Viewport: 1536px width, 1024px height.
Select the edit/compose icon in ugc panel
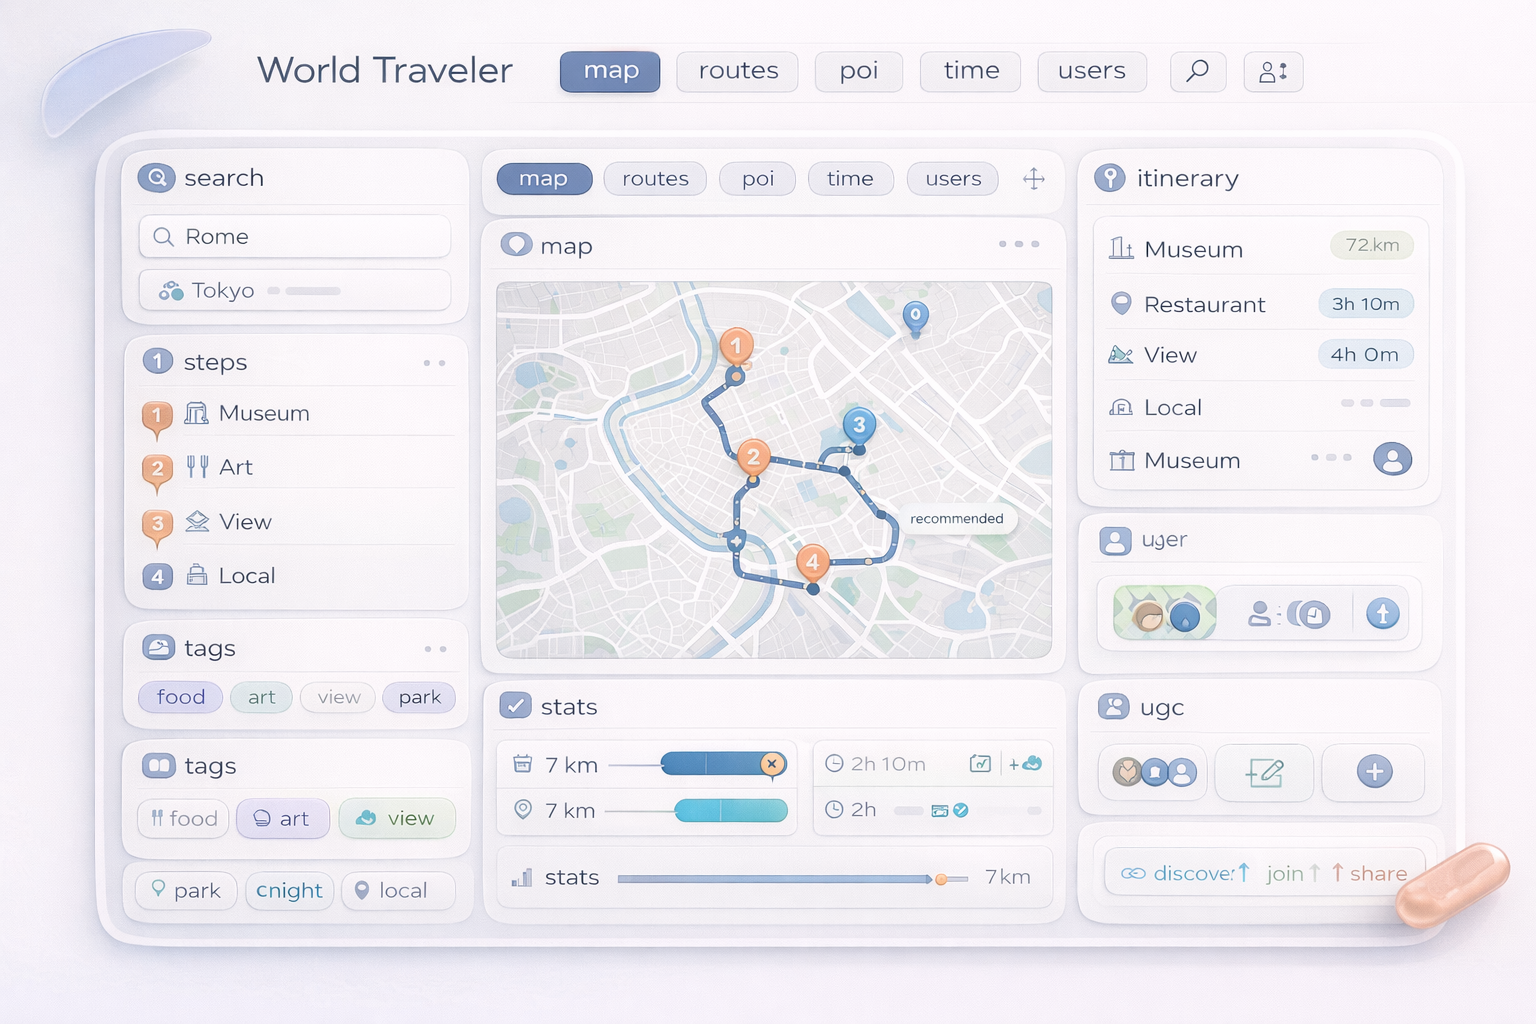[x=1264, y=772]
